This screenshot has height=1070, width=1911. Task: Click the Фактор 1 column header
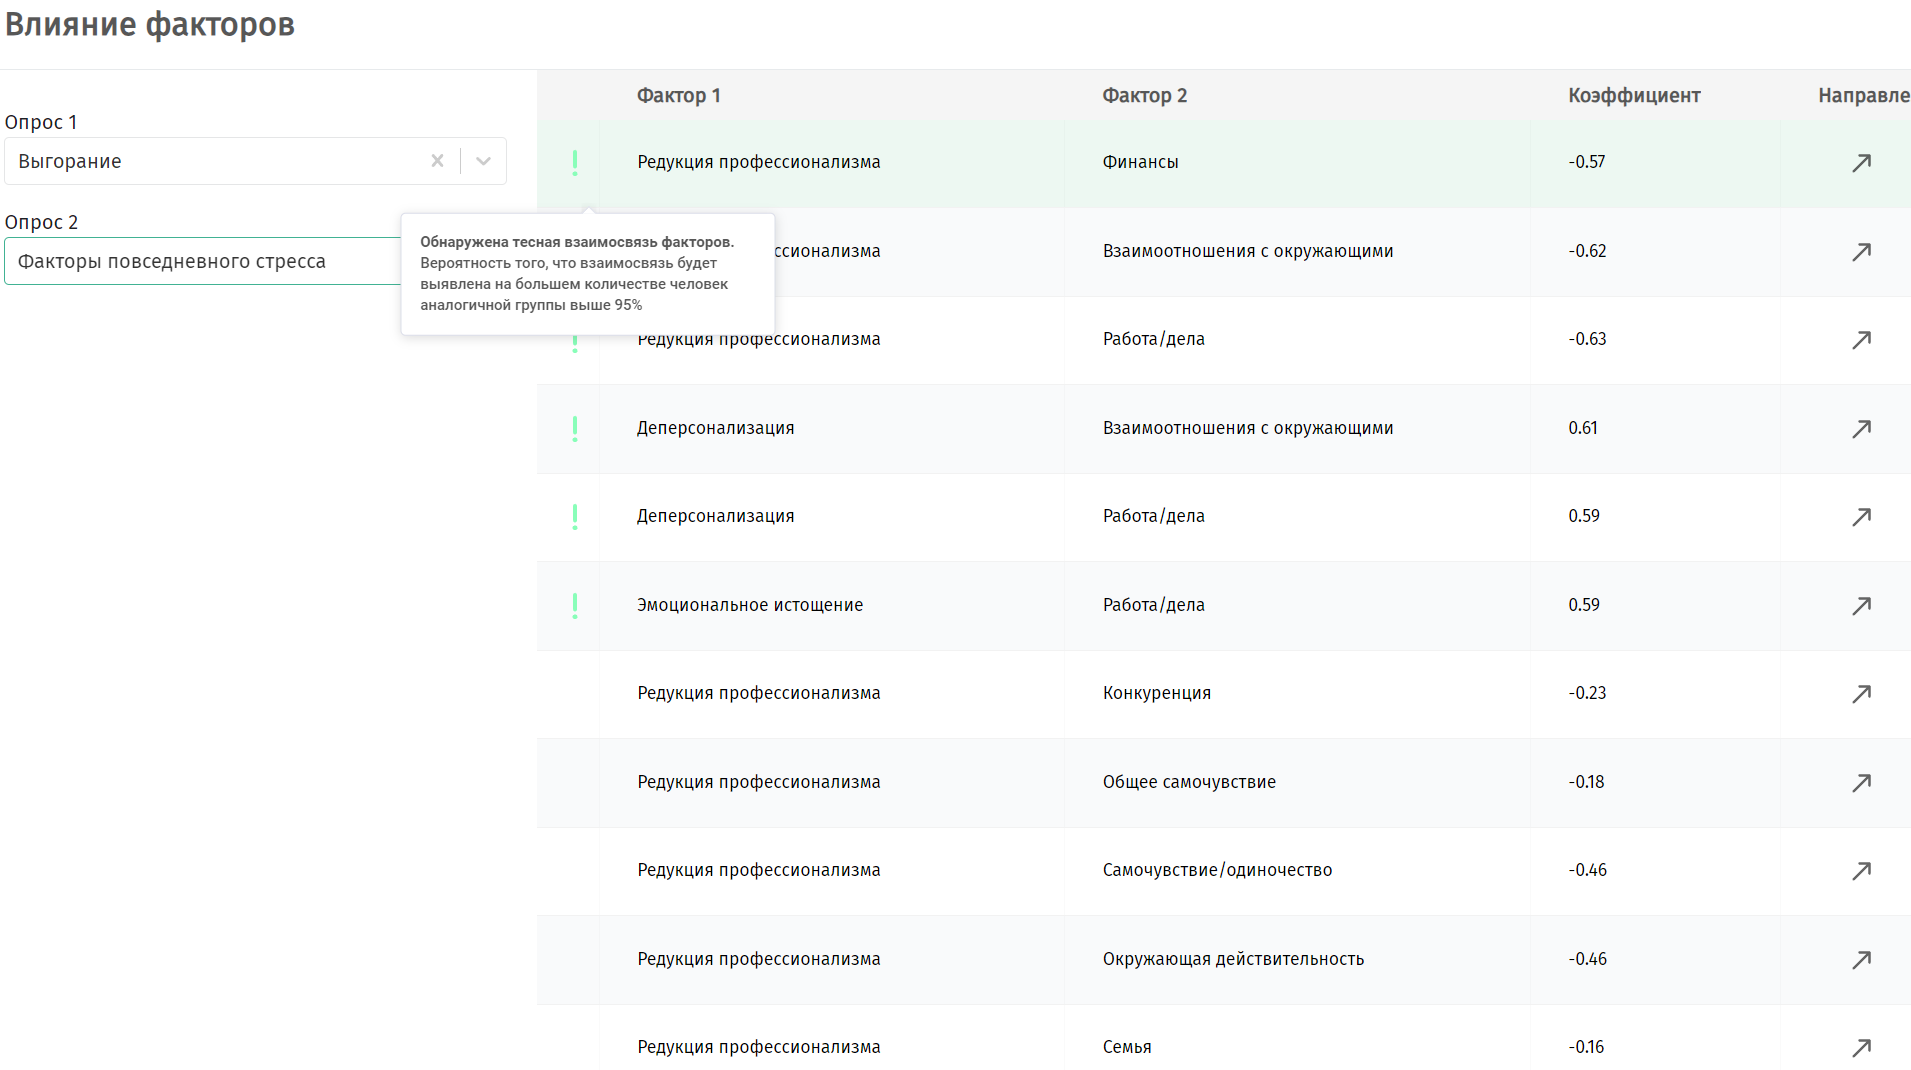pos(679,95)
